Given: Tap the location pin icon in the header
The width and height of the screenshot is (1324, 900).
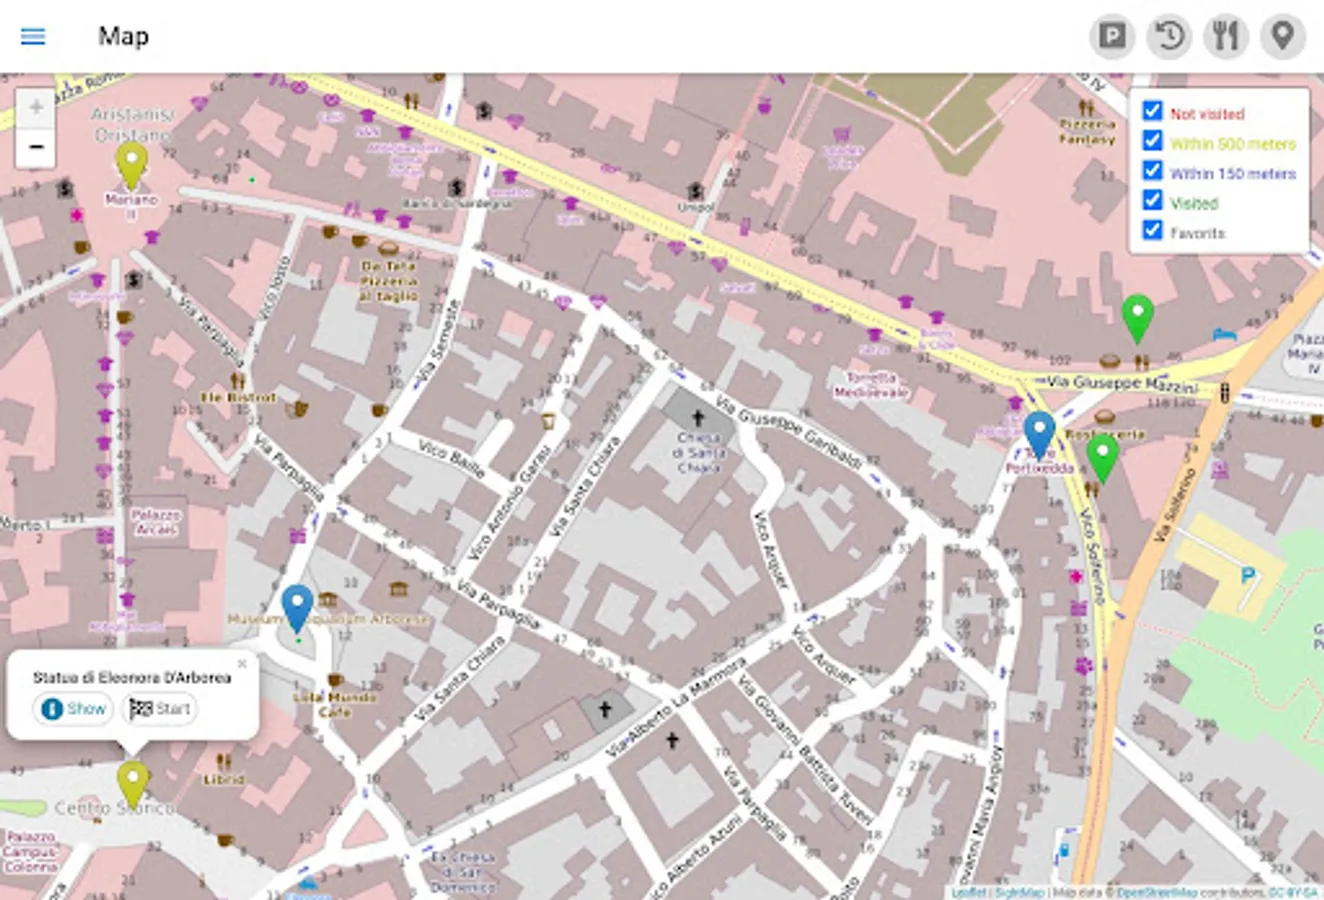Looking at the screenshot, I should [x=1282, y=37].
